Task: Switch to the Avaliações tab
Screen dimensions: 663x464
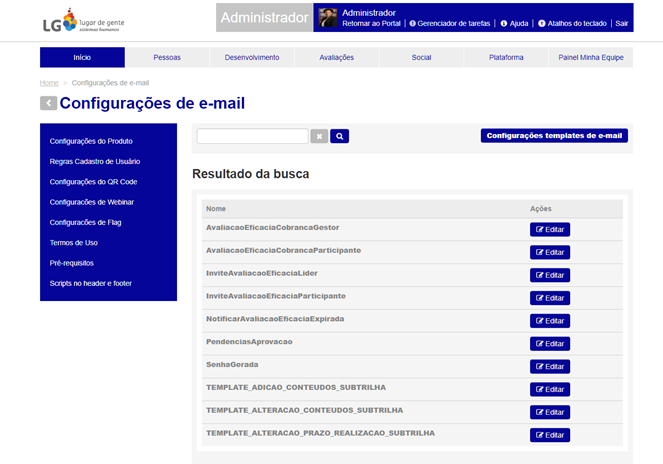Action: click(336, 58)
